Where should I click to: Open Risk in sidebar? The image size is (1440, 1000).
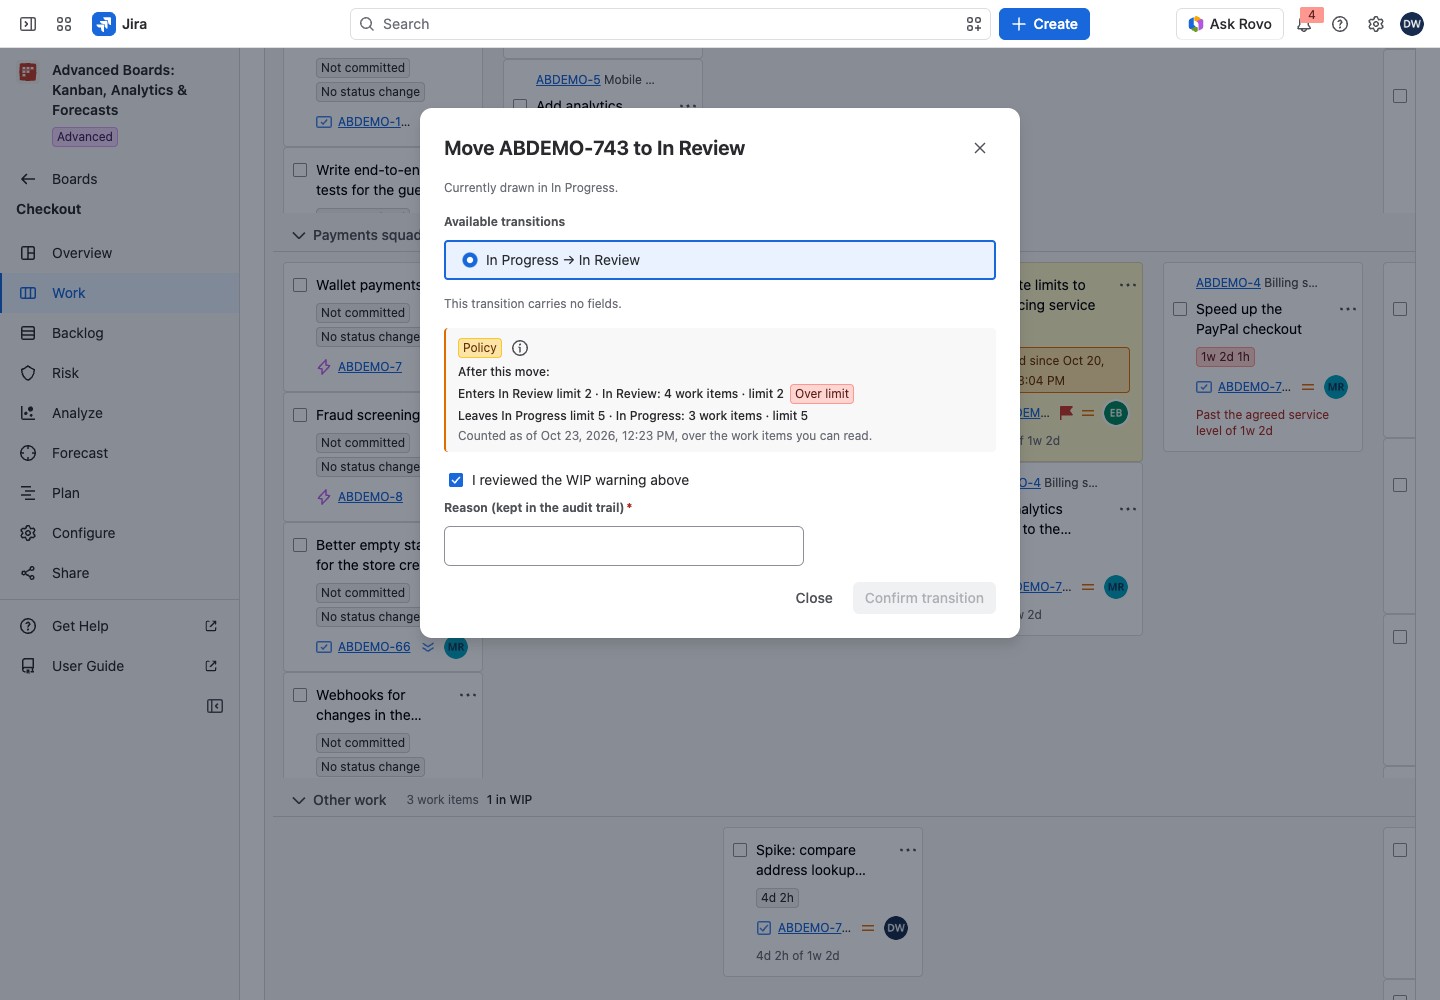[120, 373]
